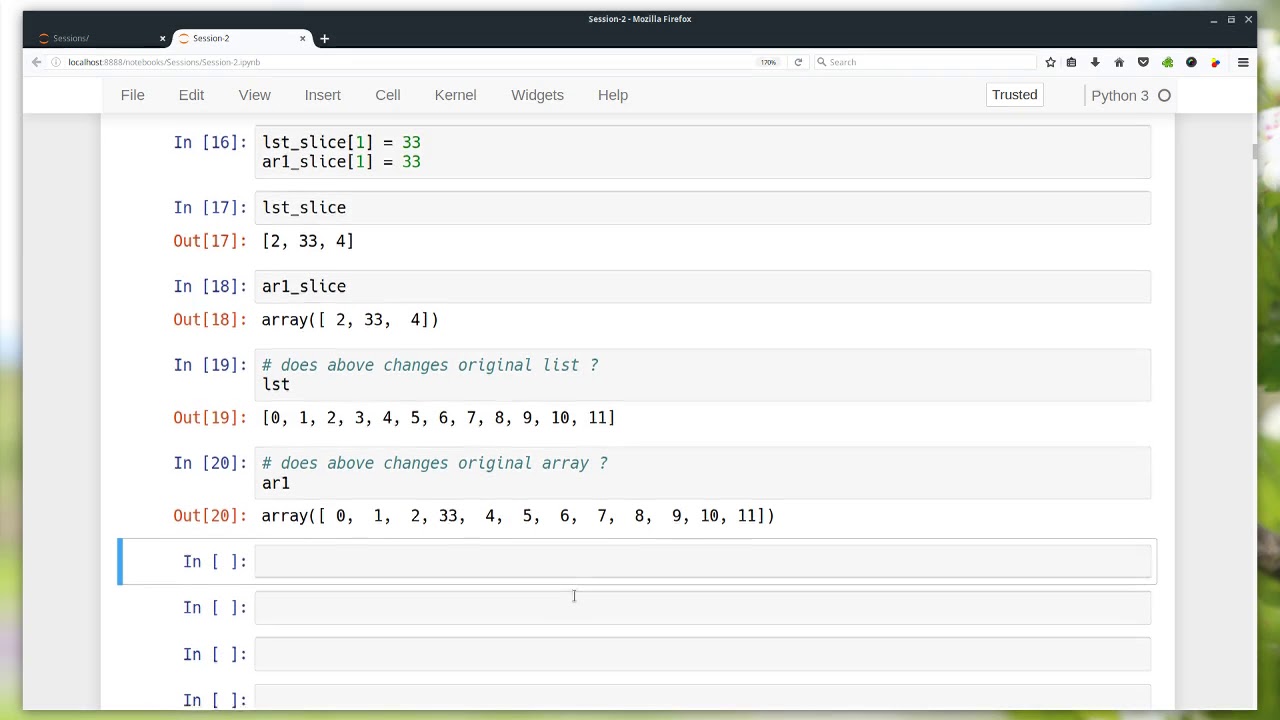Open a new browser tab
This screenshot has height=720, width=1280.
324,38
